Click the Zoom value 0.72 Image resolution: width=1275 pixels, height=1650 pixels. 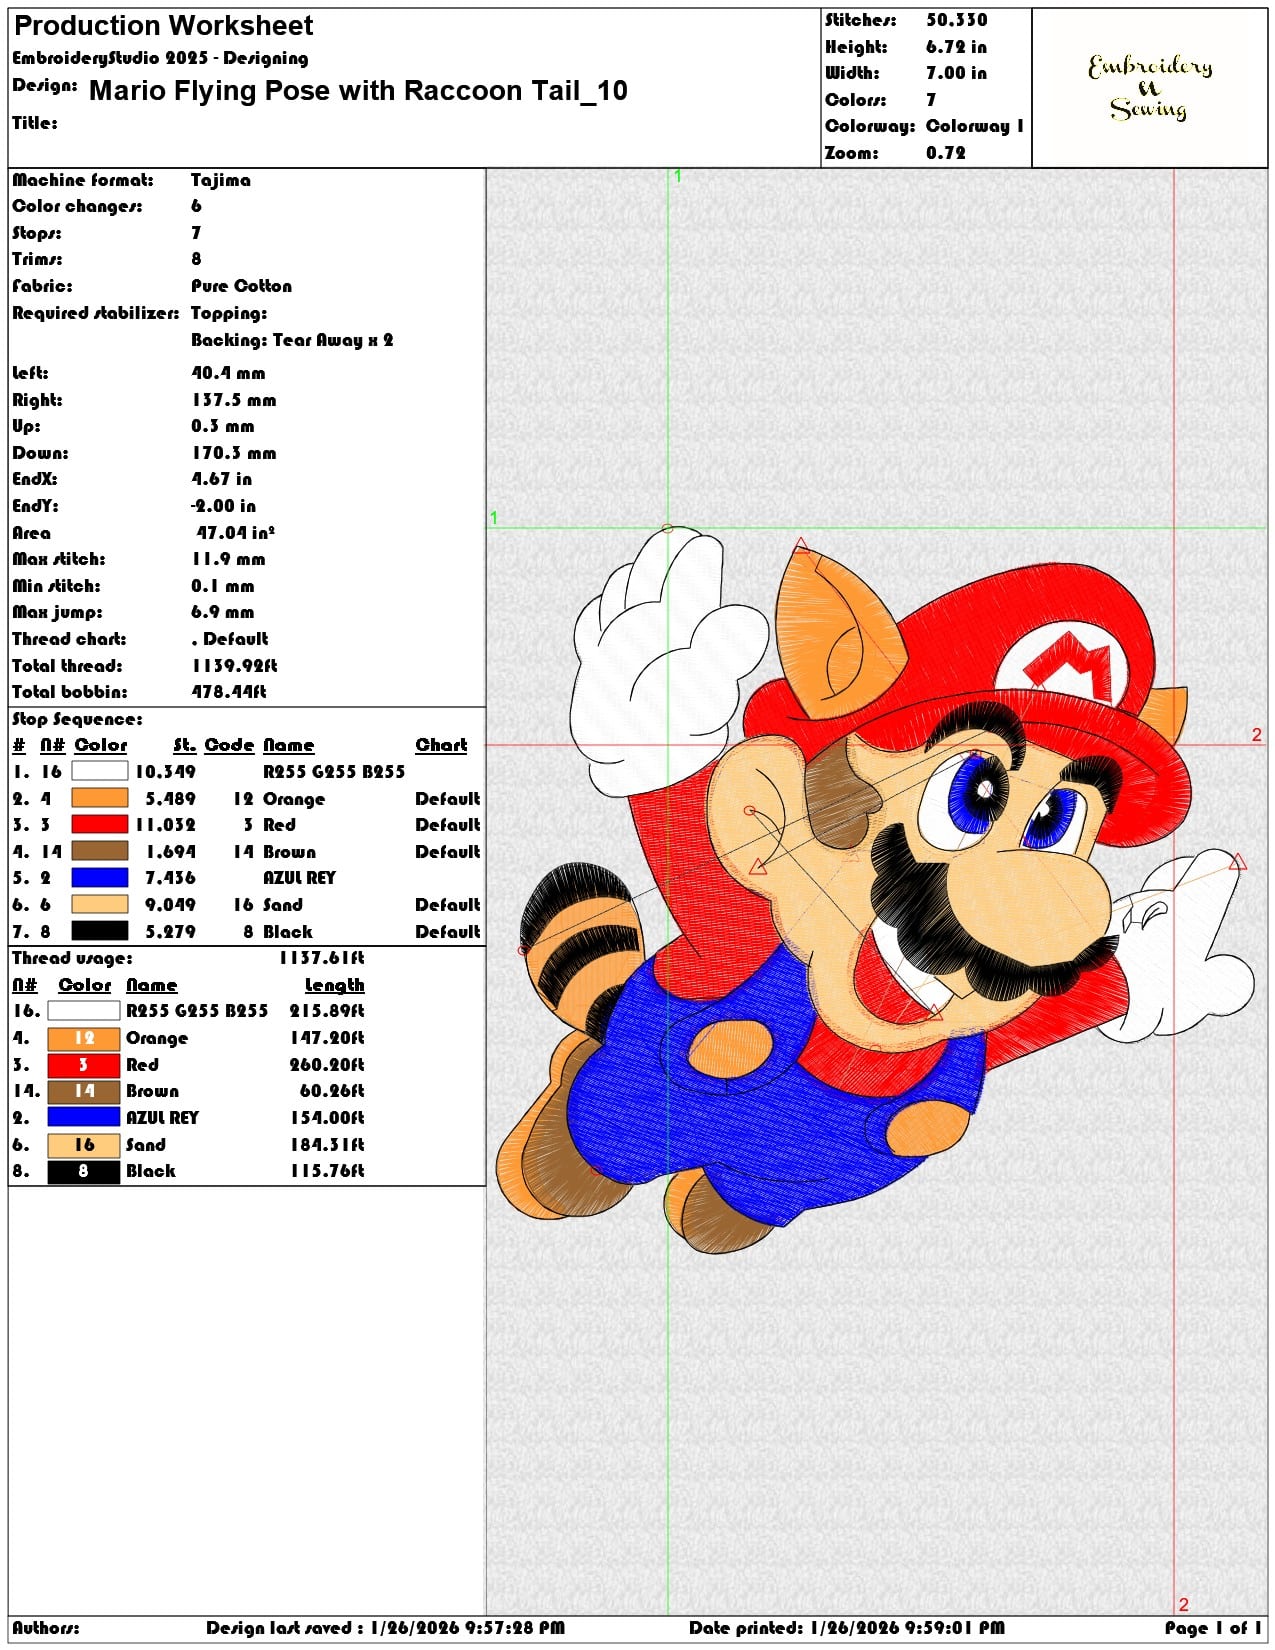click(946, 153)
